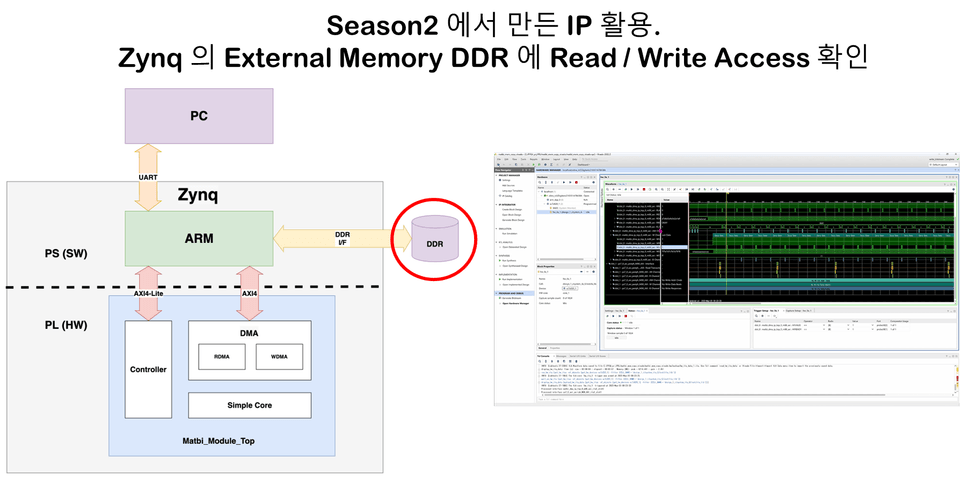Collapse the RTL ANALYSIS section

click(497, 242)
